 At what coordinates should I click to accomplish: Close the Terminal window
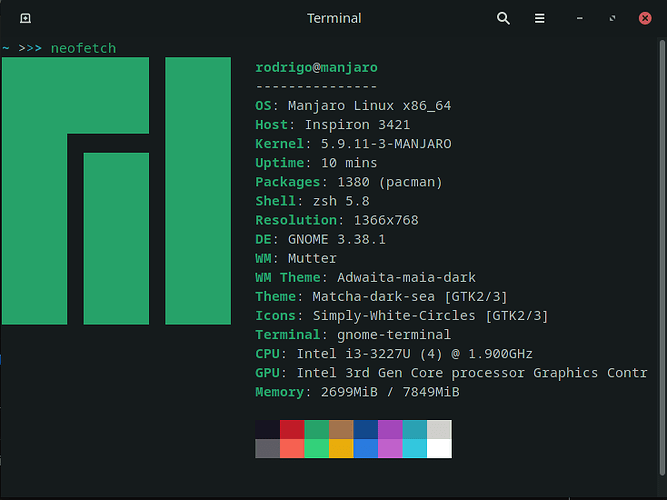click(645, 18)
